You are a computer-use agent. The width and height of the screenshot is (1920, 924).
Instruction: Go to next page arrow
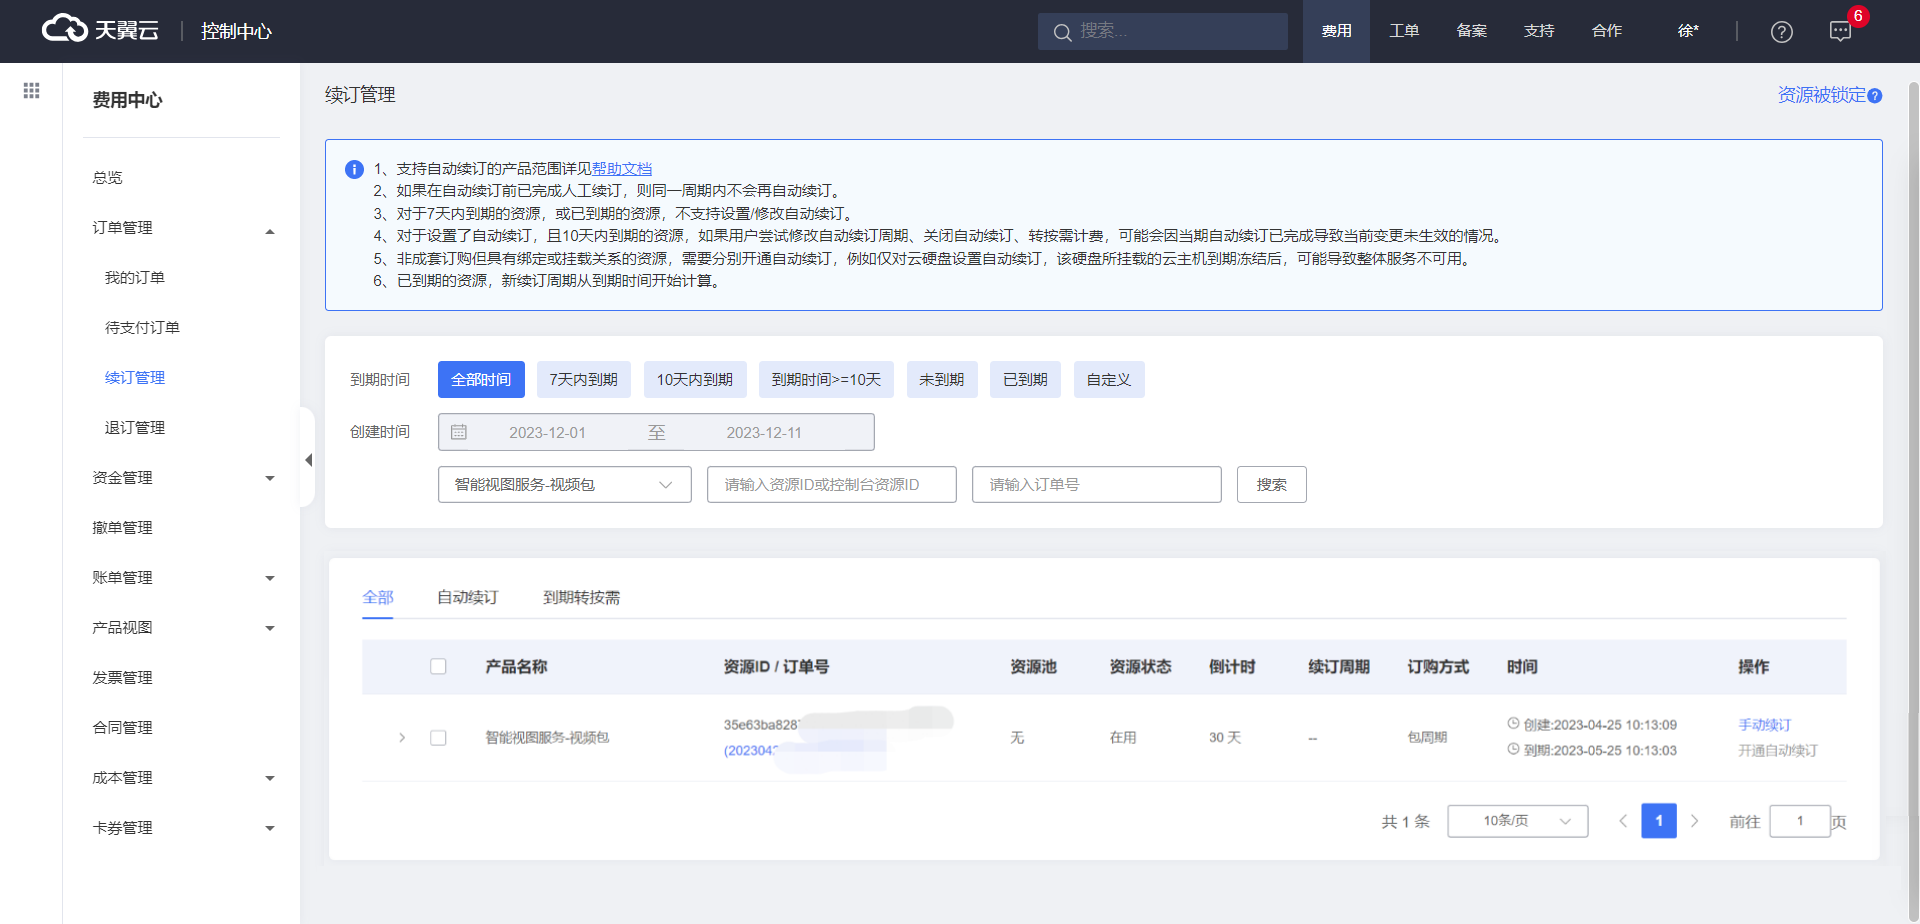[x=1694, y=821]
